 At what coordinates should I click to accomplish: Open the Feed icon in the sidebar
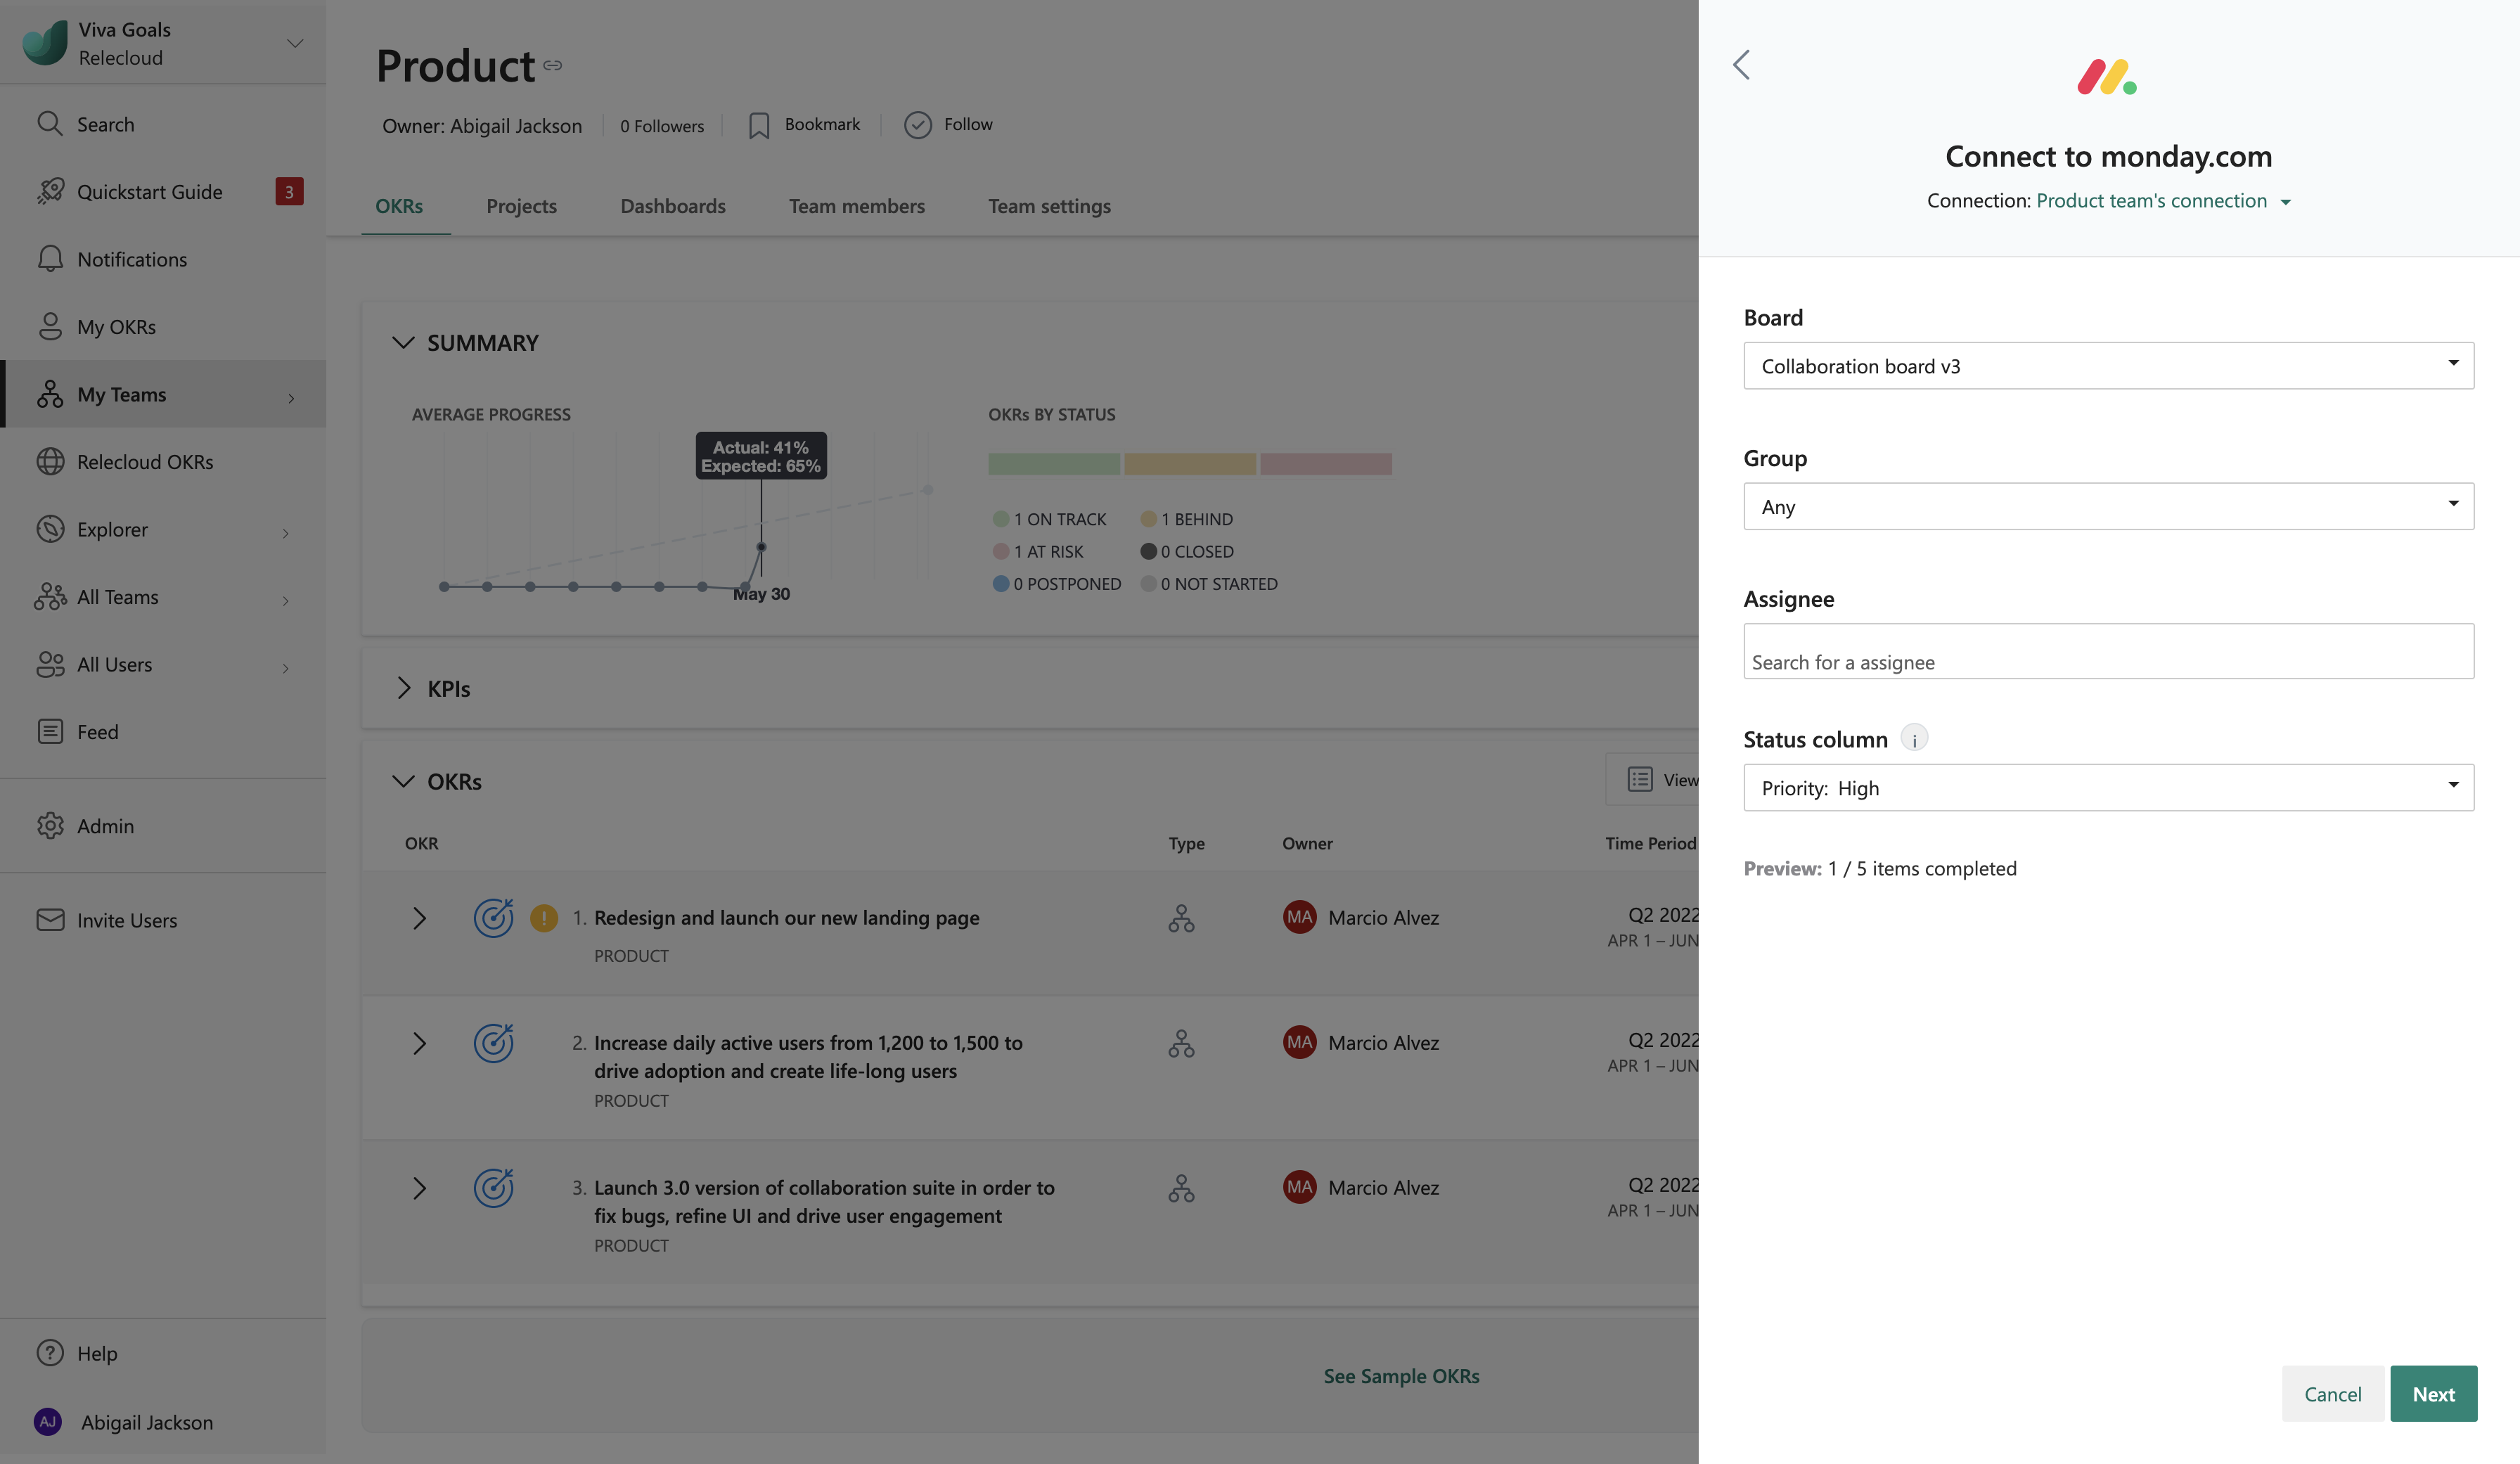[50, 732]
